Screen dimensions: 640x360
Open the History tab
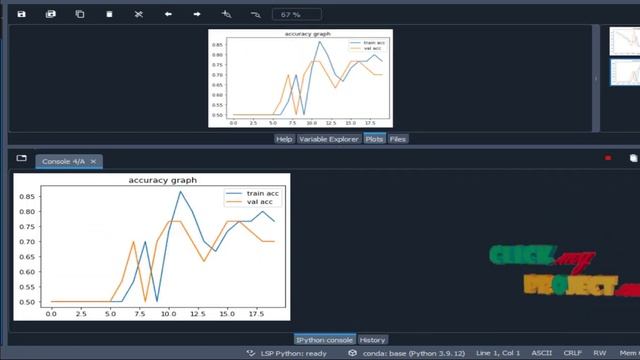(x=372, y=340)
